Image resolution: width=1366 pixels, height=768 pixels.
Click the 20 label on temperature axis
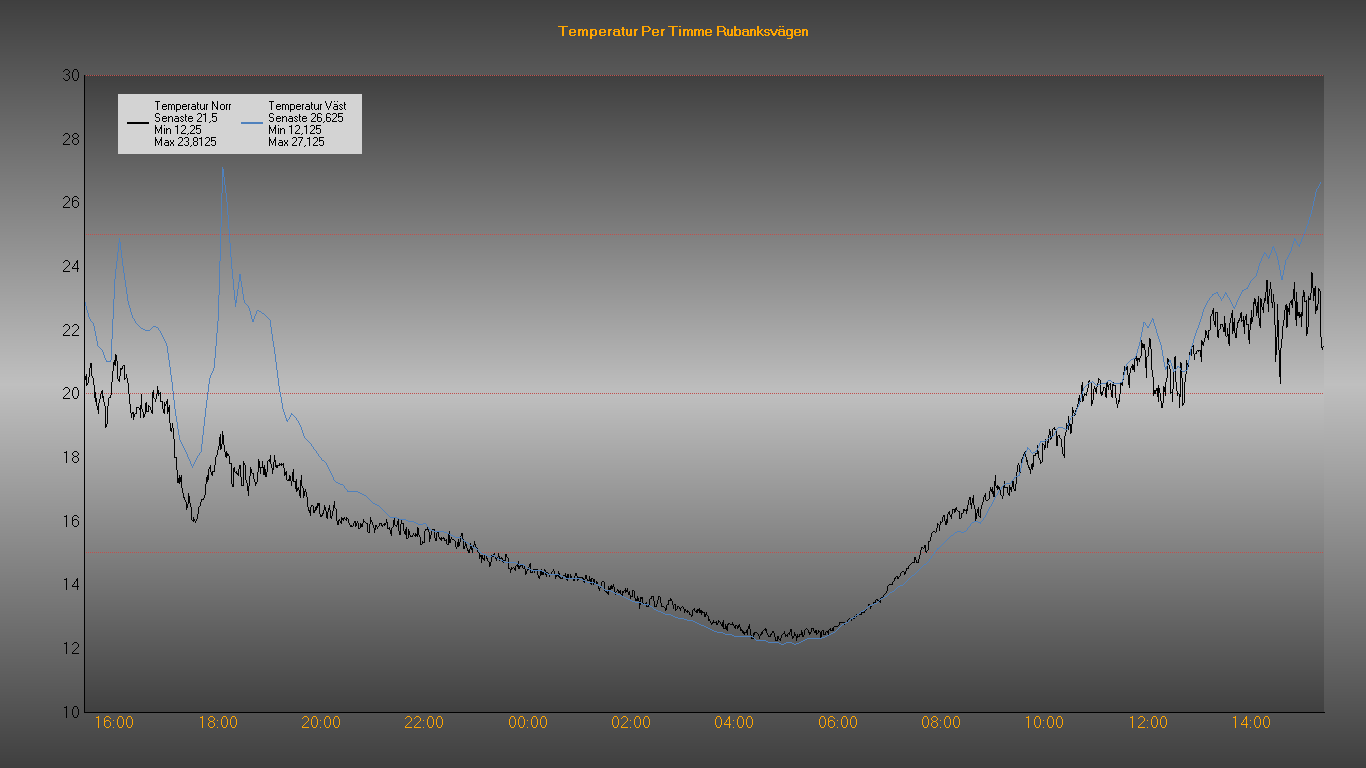tap(70, 393)
